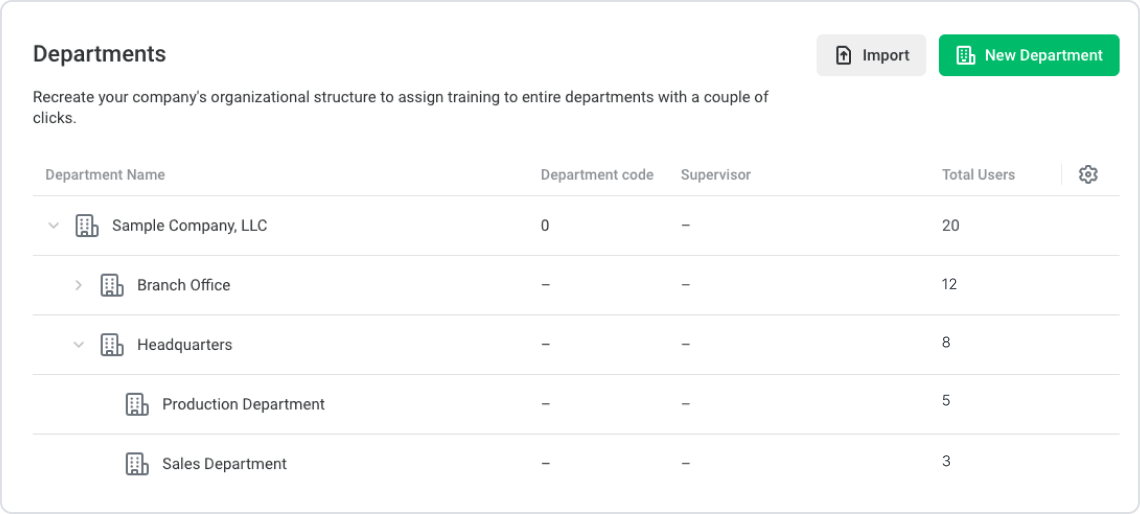Import departments from a file
The width and height of the screenshot is (1140, 514).
871,55
